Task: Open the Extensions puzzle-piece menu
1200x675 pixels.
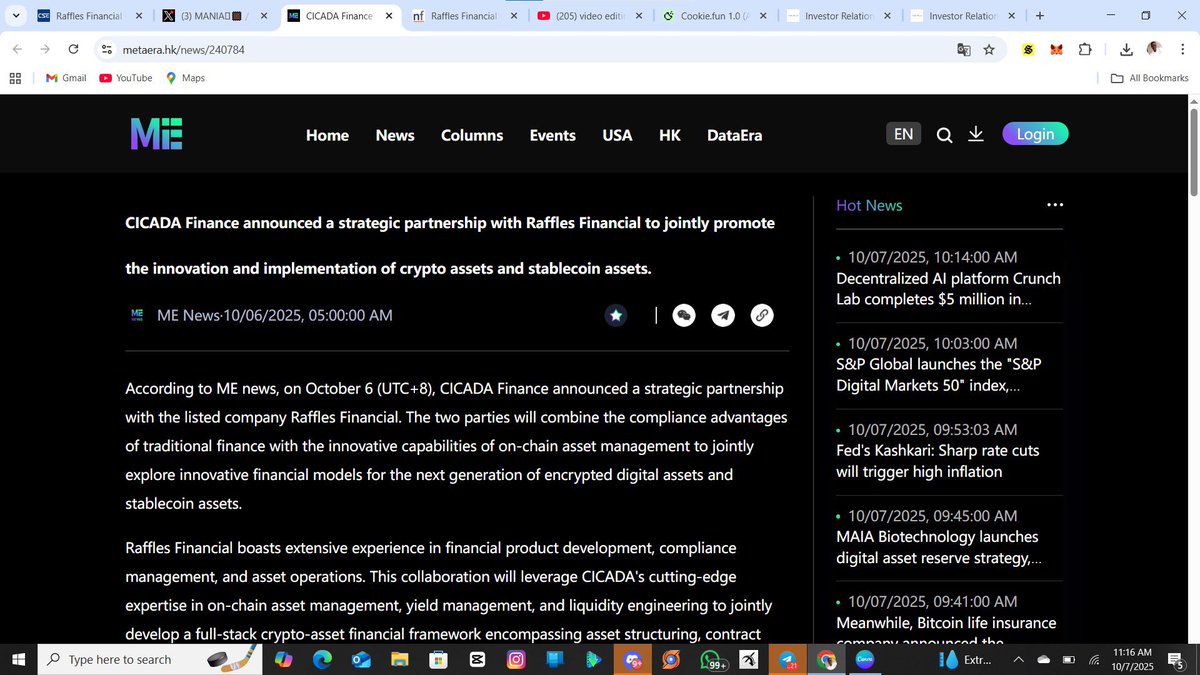Action: click(x=1085, y=49)
